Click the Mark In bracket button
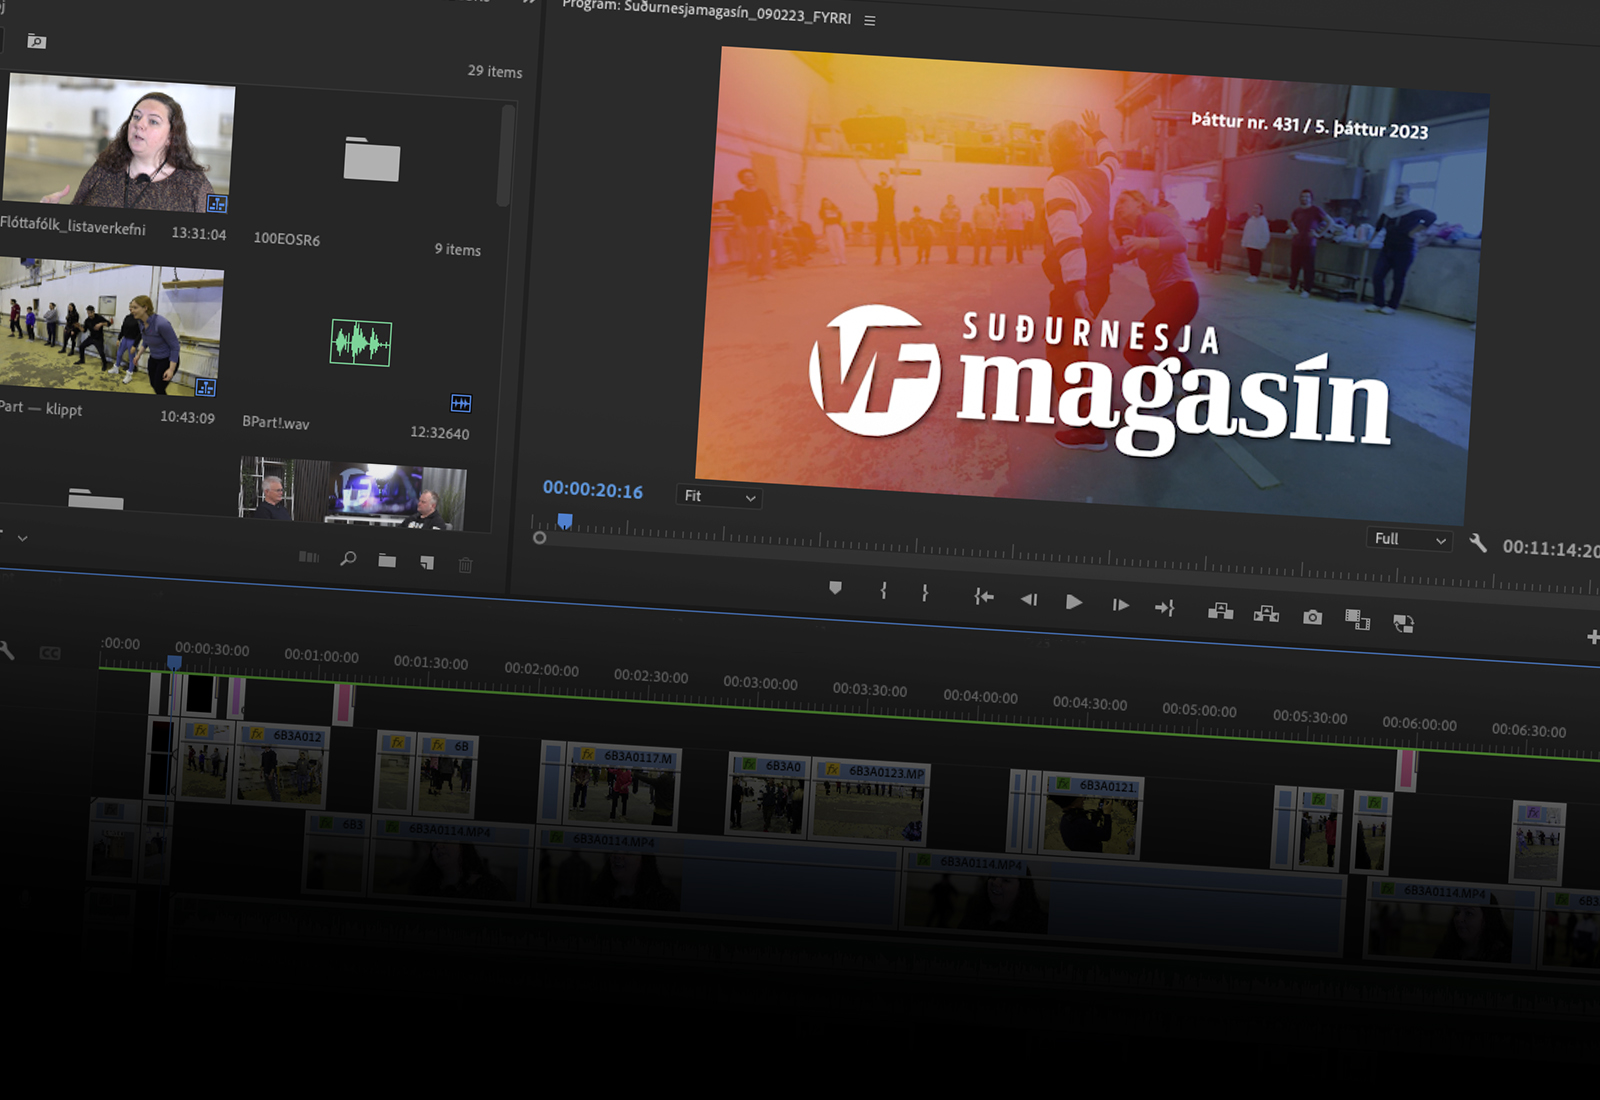1600x1100 pixels. coord(883,591)
